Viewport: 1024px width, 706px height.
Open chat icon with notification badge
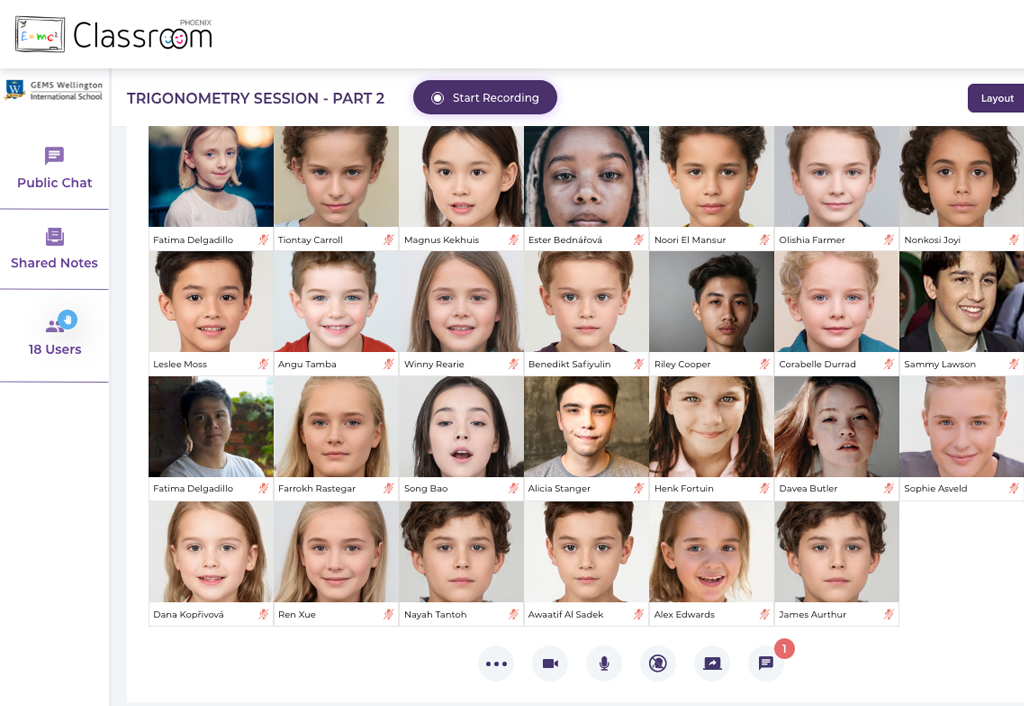[x=766, y=664]
